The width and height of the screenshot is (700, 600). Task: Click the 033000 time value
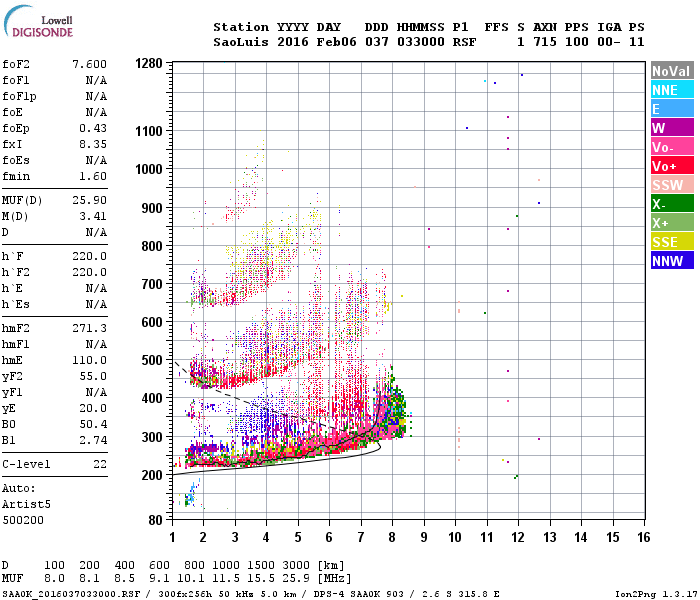pos(421,42)
